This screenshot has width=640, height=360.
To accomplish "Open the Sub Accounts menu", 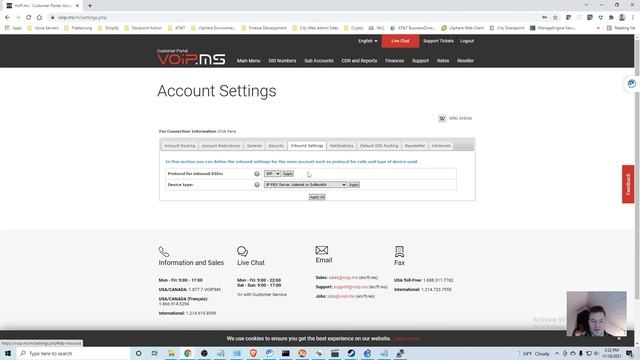I will coord(319,61).
